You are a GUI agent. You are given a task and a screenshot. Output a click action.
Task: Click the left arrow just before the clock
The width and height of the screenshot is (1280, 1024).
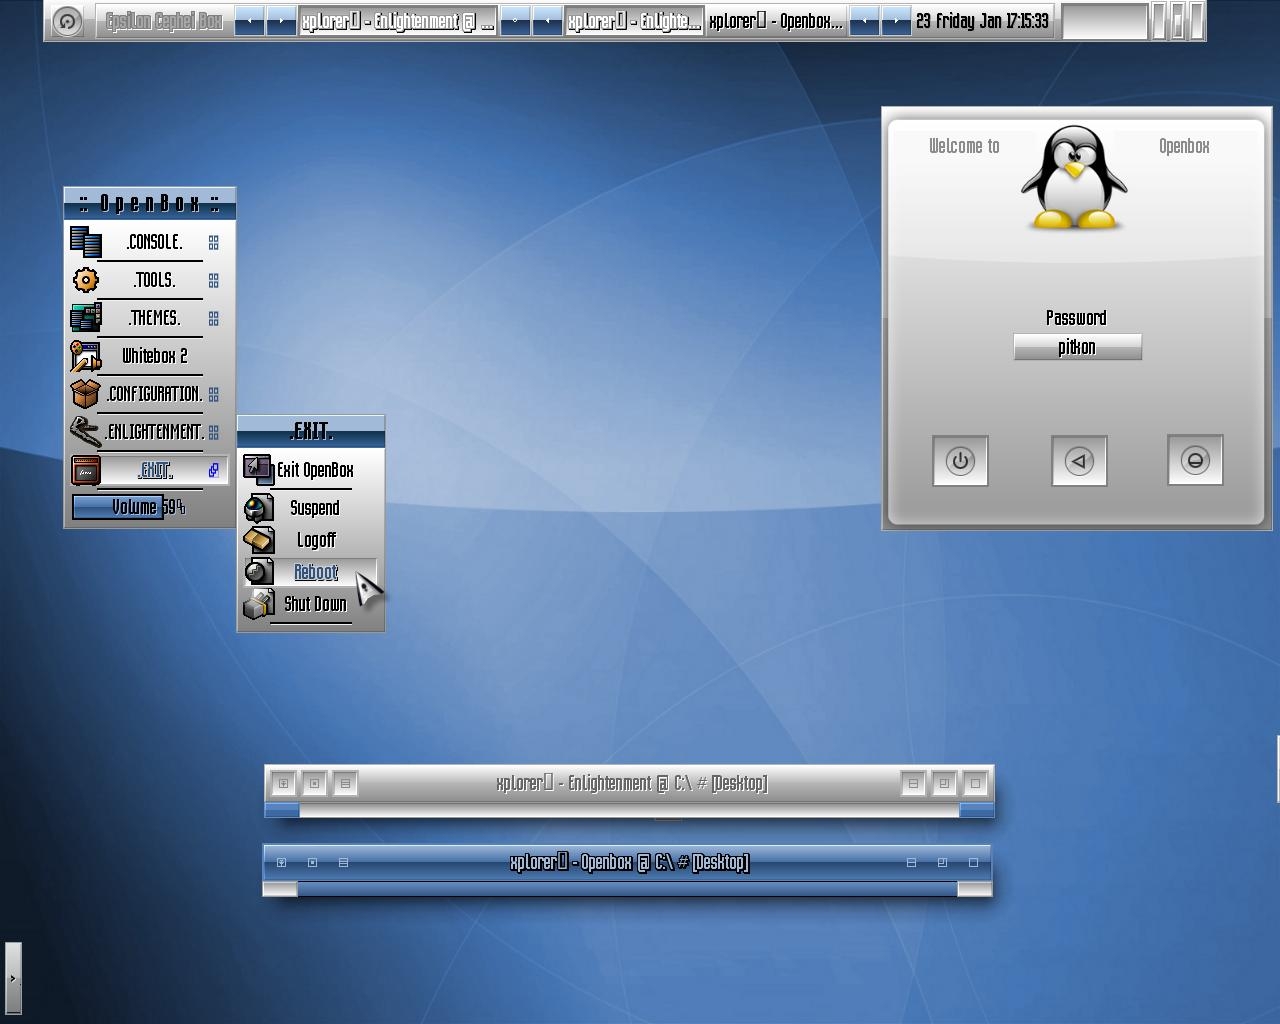tap(864, 21)
